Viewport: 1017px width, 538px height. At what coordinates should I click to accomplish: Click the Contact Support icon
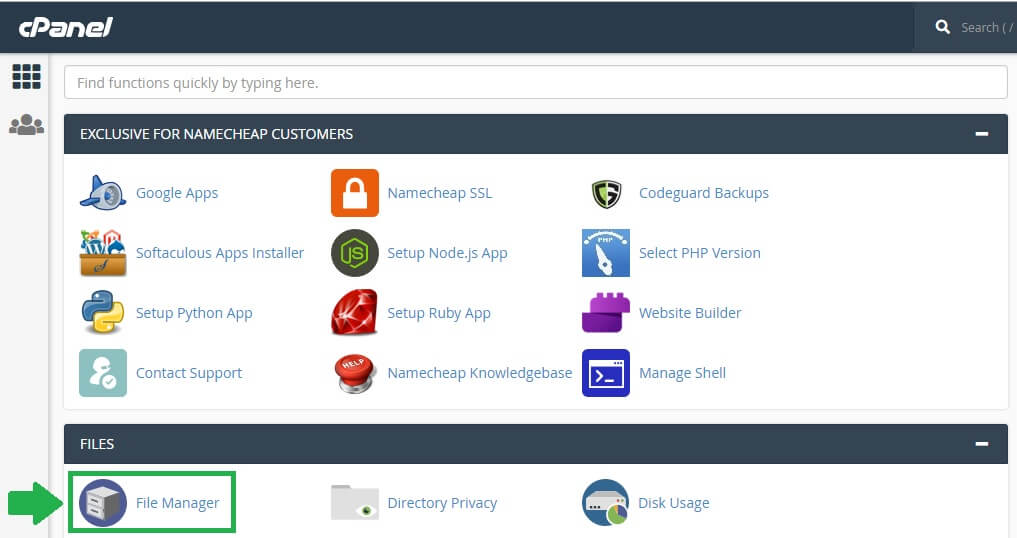click(x=103, y=373)
